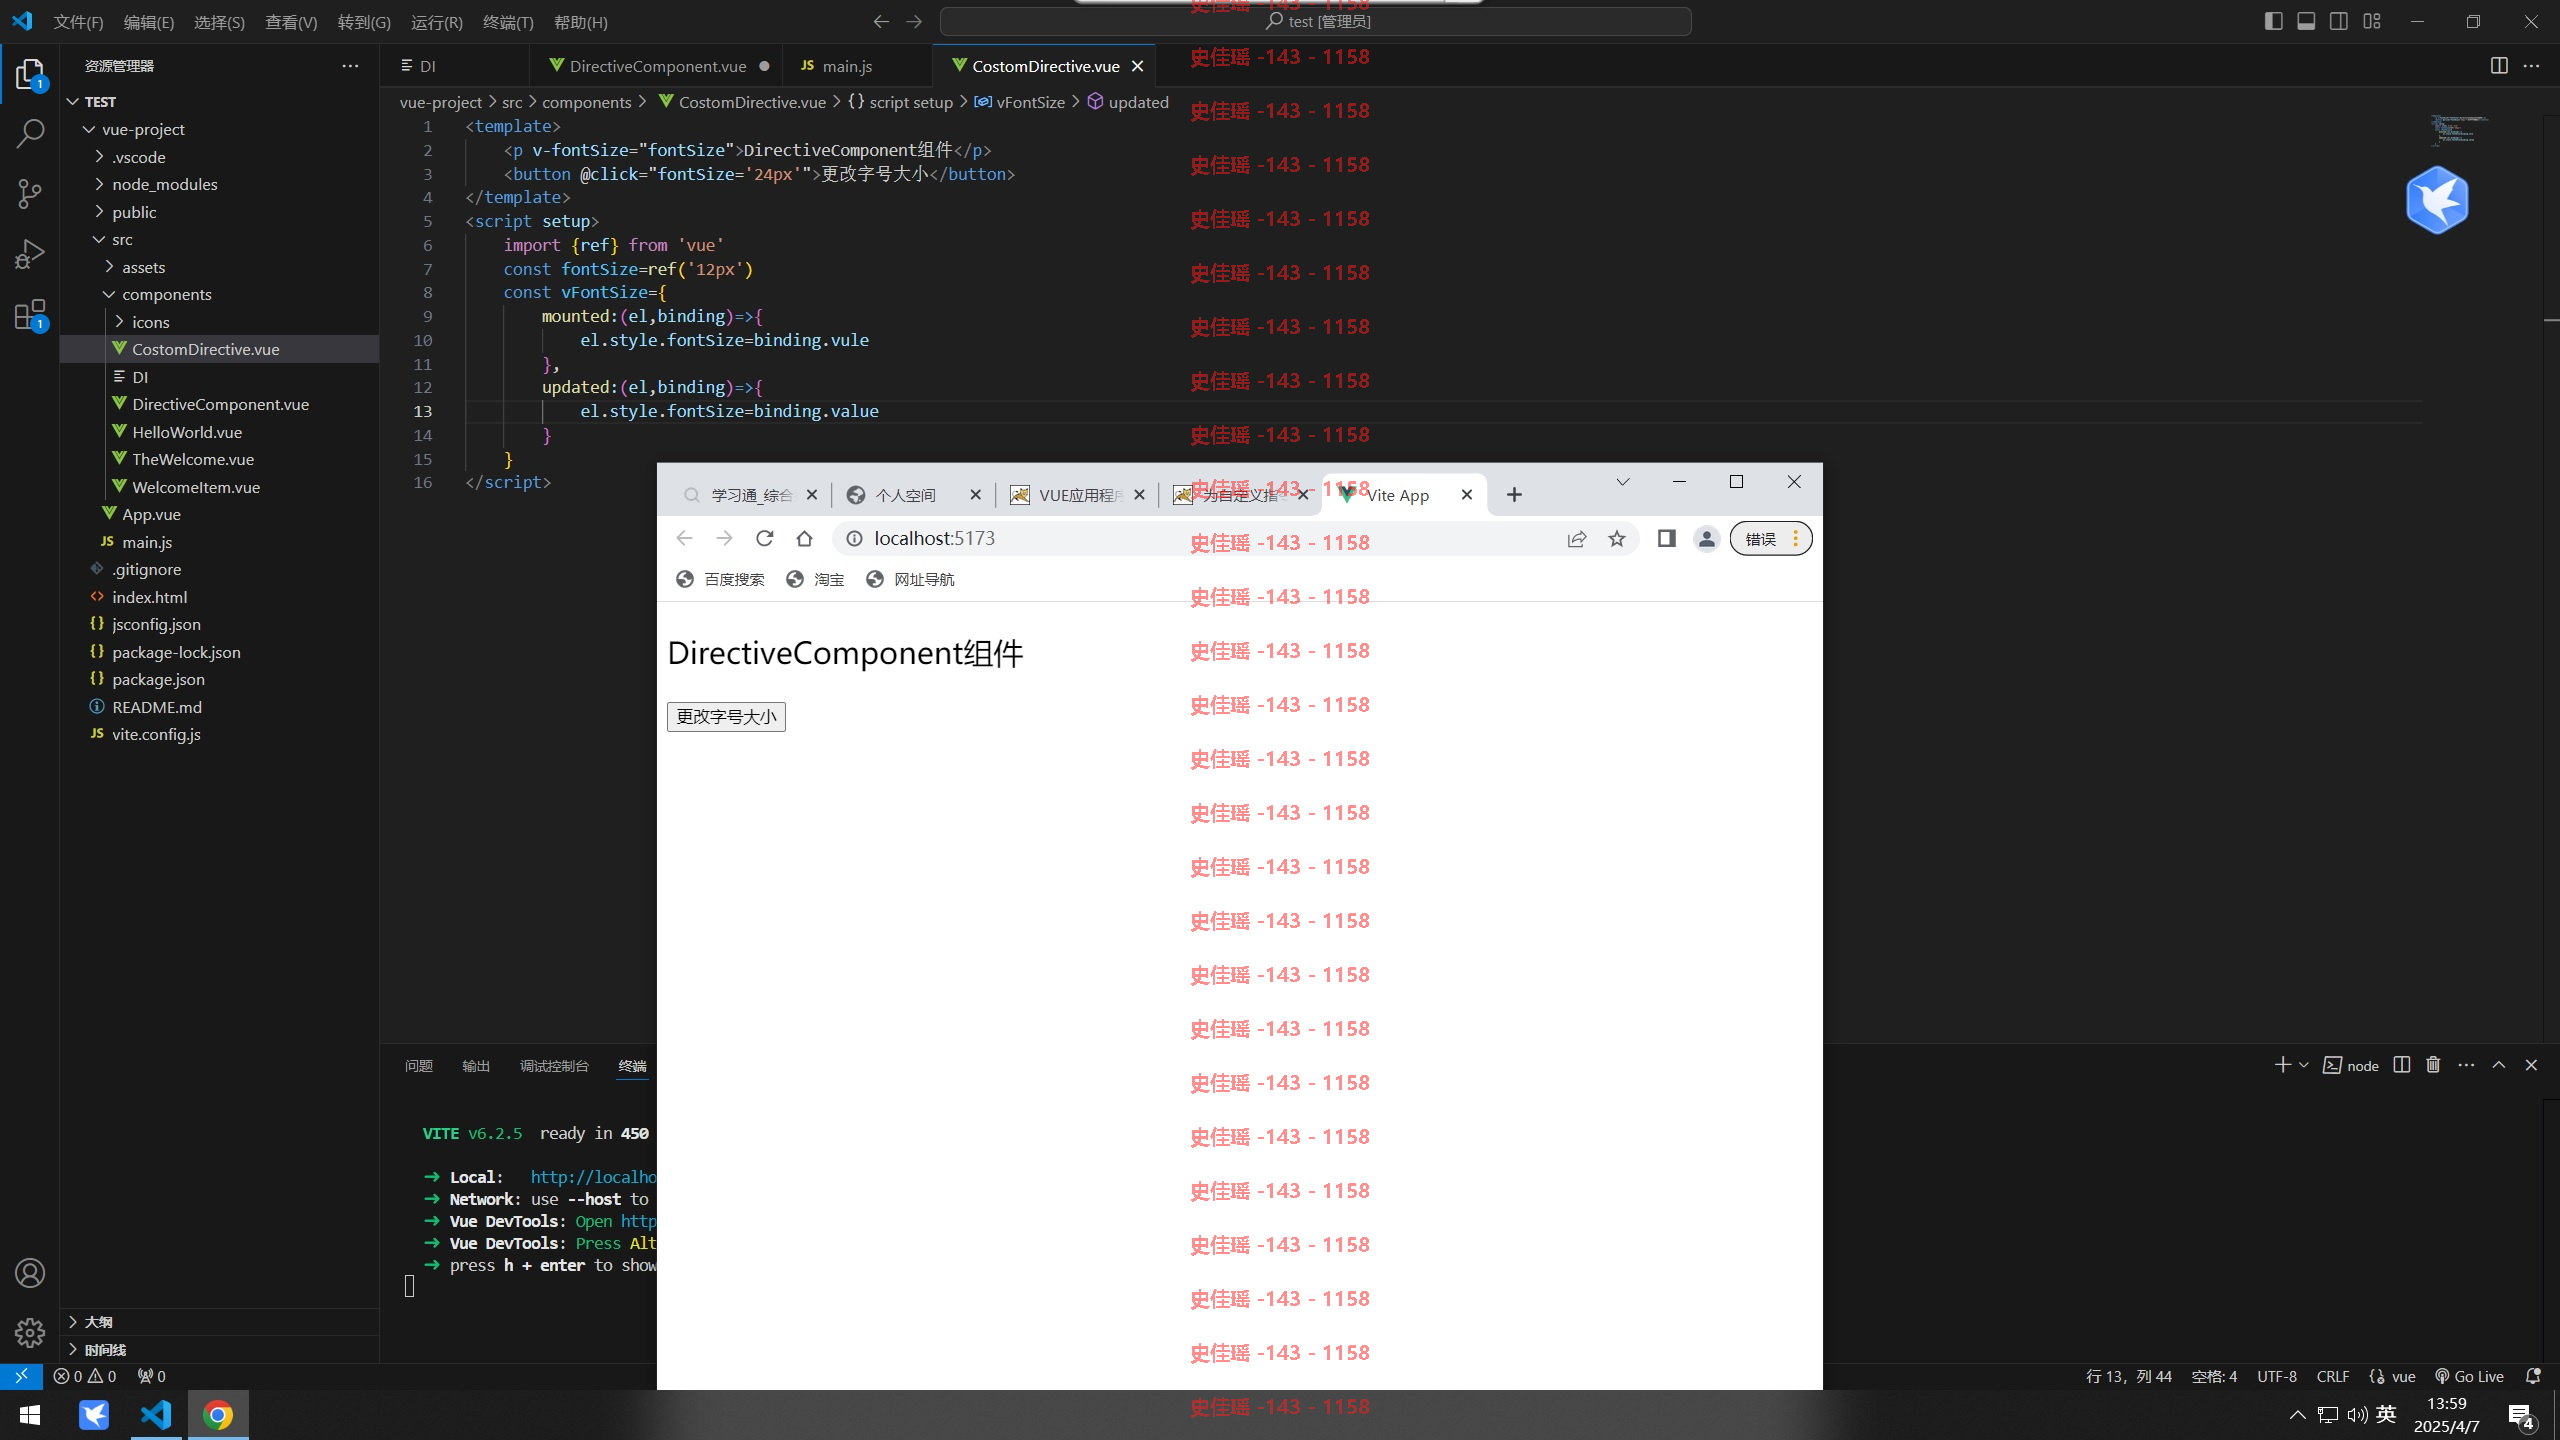Open 终端(T) menu
This screenshot has width=2560, height=1440.
tap(508, 22)
